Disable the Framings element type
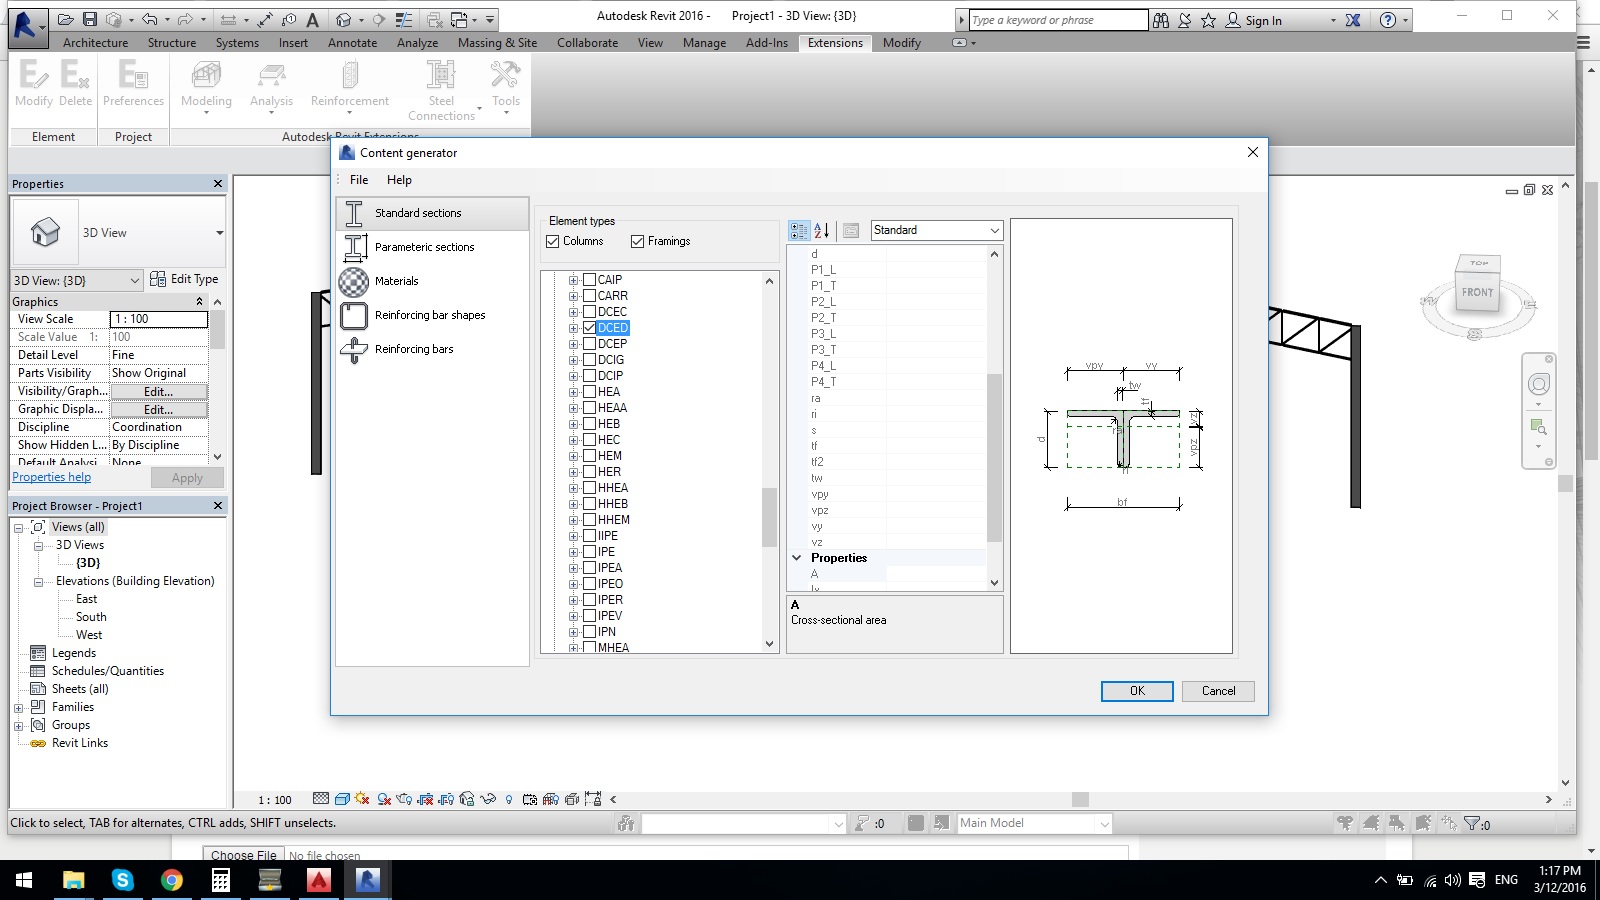The height and width of the screenshot is (900, 1600). click(638, 241)
